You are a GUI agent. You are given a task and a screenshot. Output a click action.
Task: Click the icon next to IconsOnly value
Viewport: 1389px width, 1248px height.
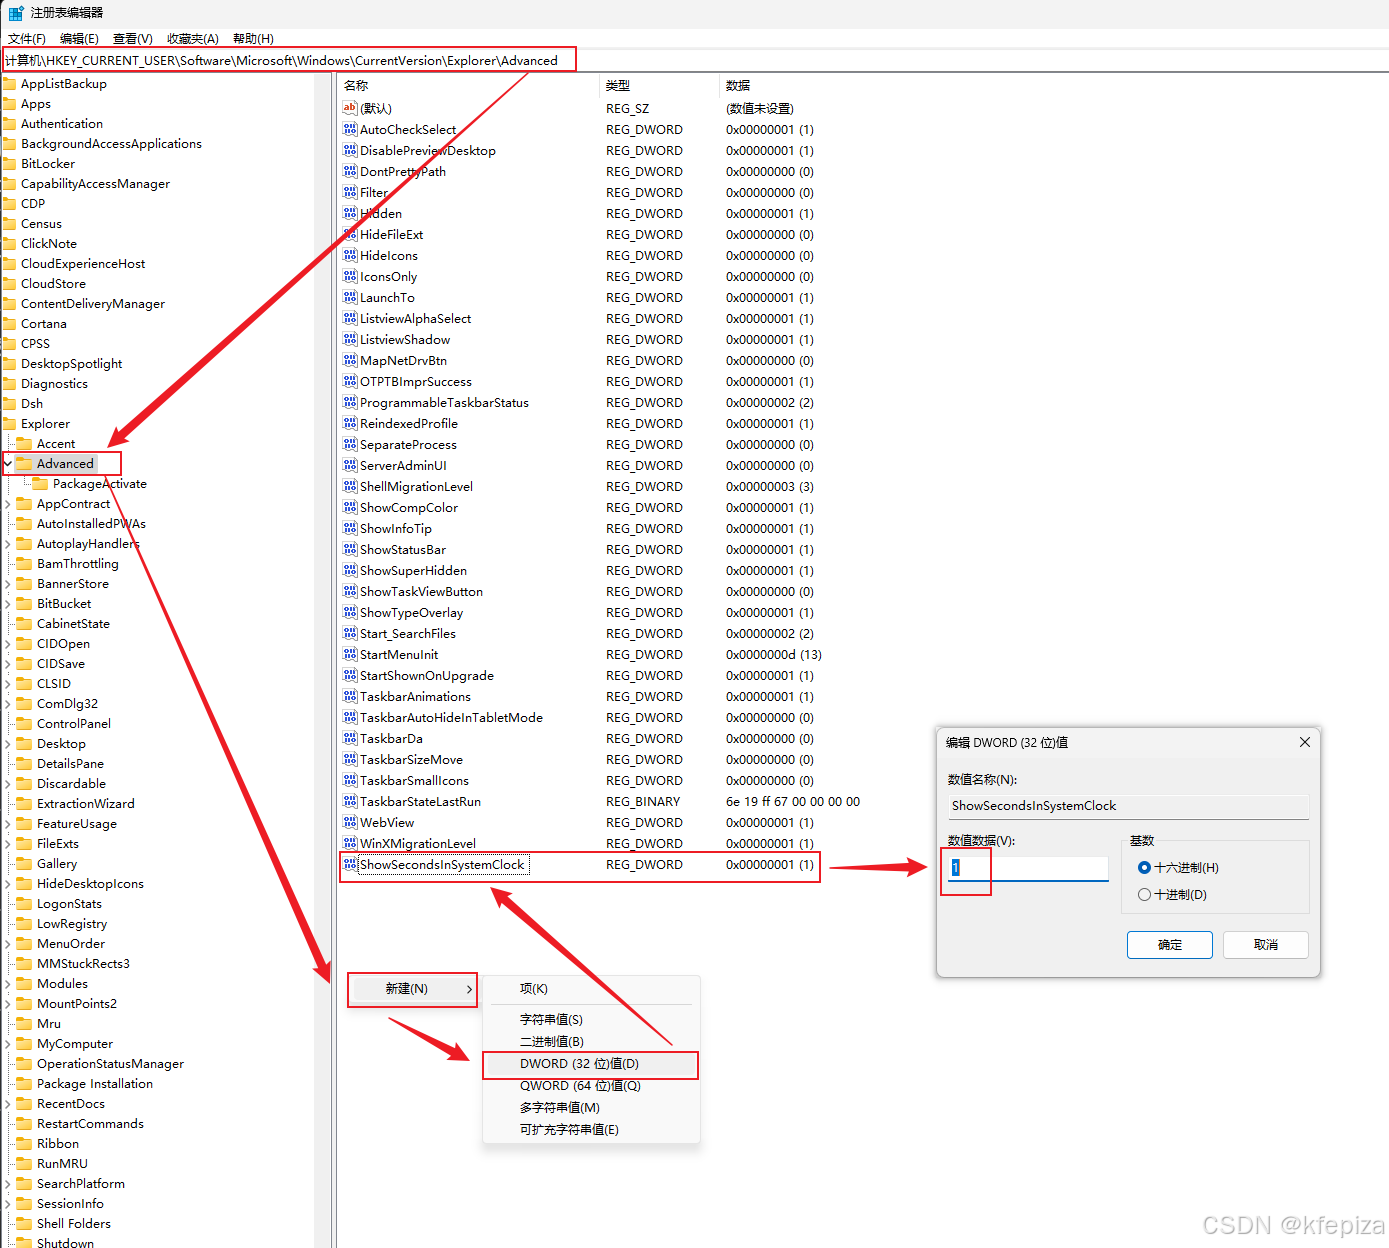pos(350,276)
